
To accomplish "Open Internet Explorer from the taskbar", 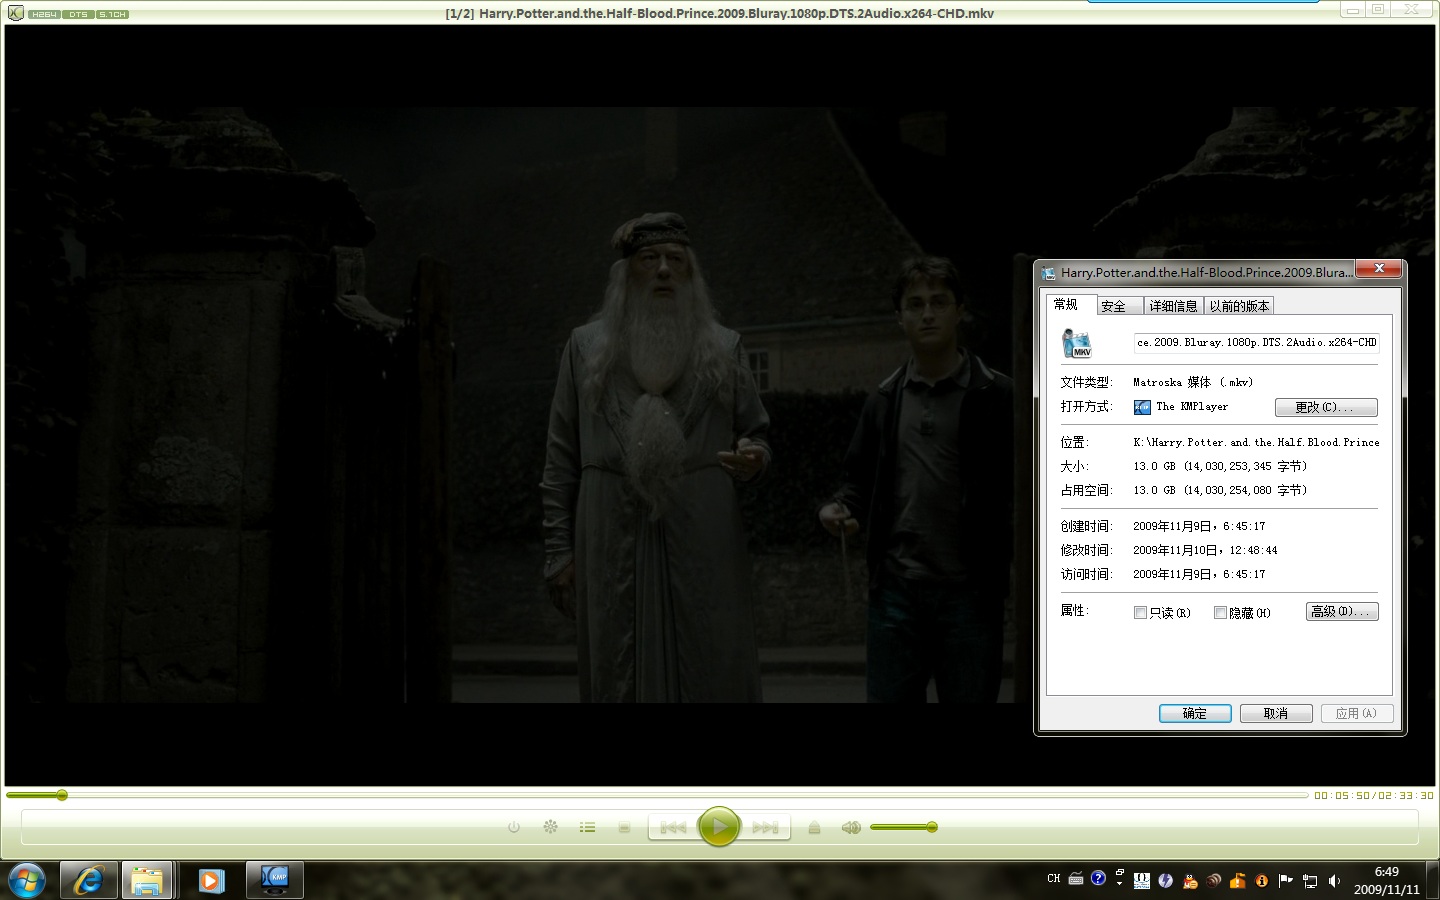I will tap(89, 880).
